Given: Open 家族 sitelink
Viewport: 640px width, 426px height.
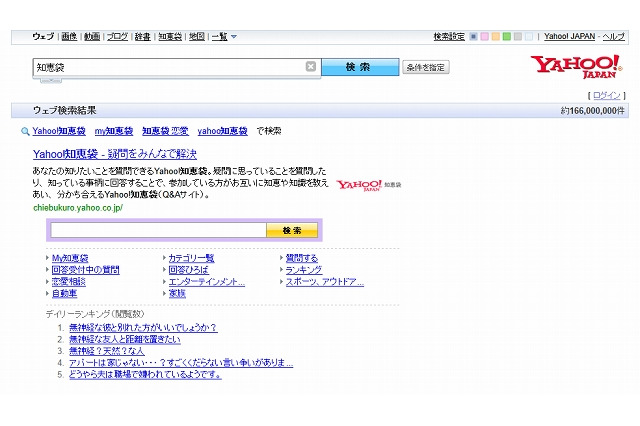Looking at the screenshot, I should [x=177, y=293].
